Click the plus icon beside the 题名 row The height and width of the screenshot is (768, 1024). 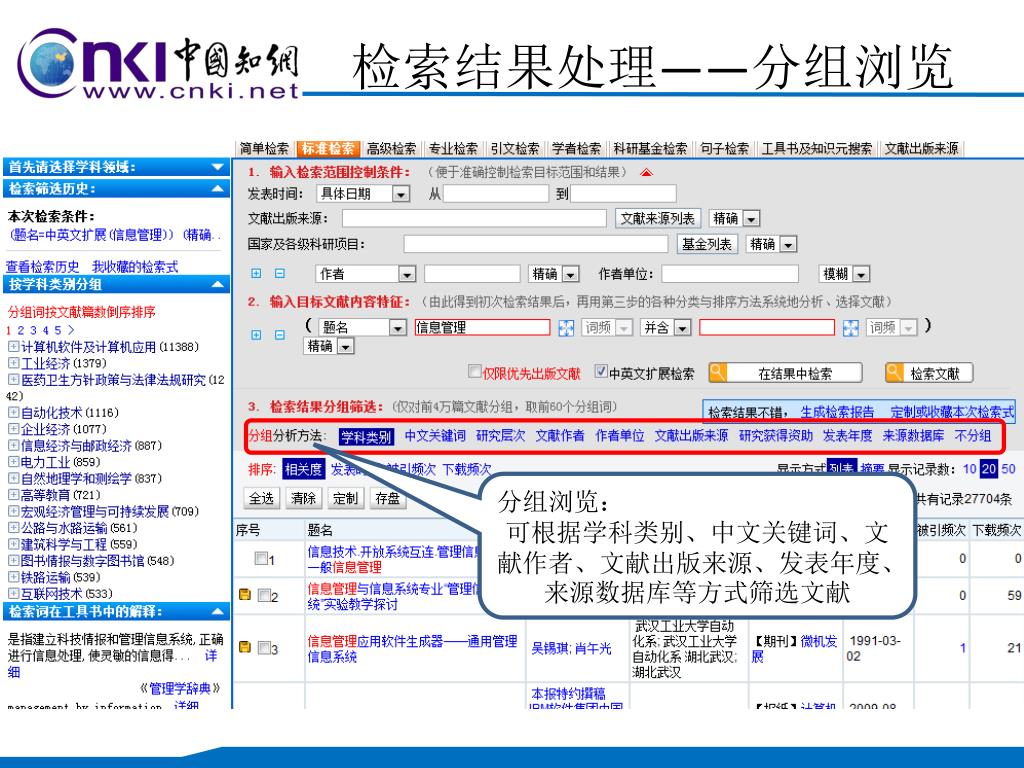coord(256,335)
